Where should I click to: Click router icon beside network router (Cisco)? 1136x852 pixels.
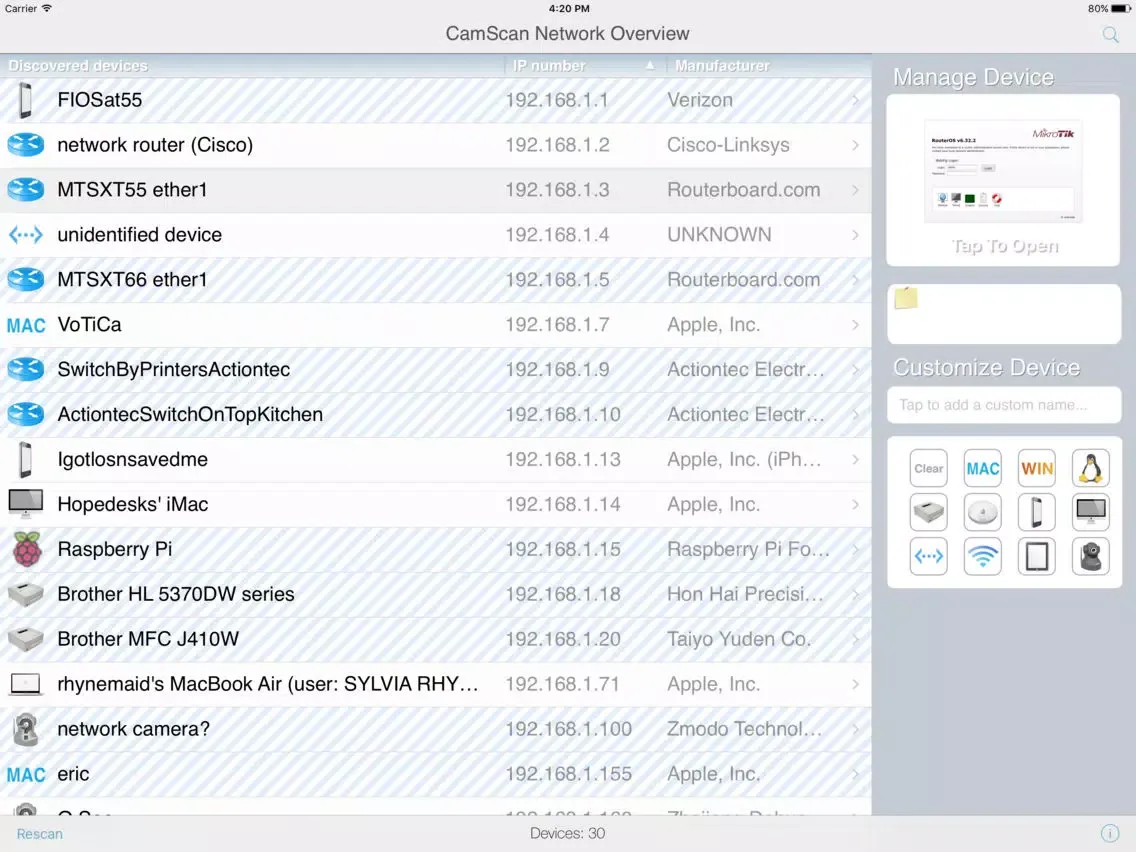tap(25, 145)
